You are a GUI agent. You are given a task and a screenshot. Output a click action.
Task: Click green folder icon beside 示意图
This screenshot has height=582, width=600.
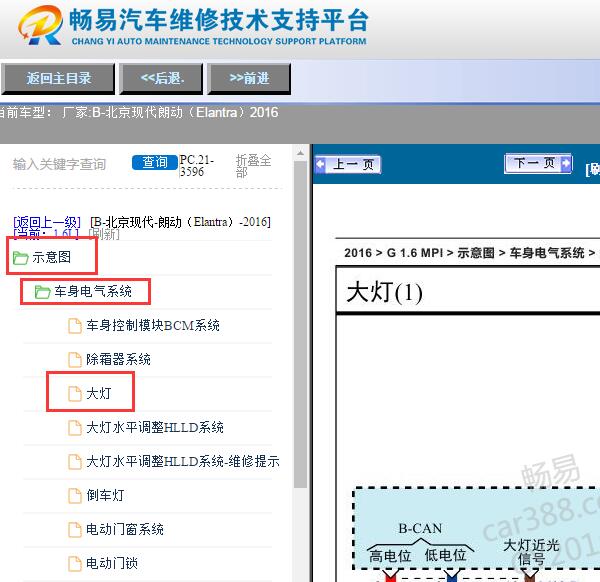pyautogui.click(x=21, y=258)
